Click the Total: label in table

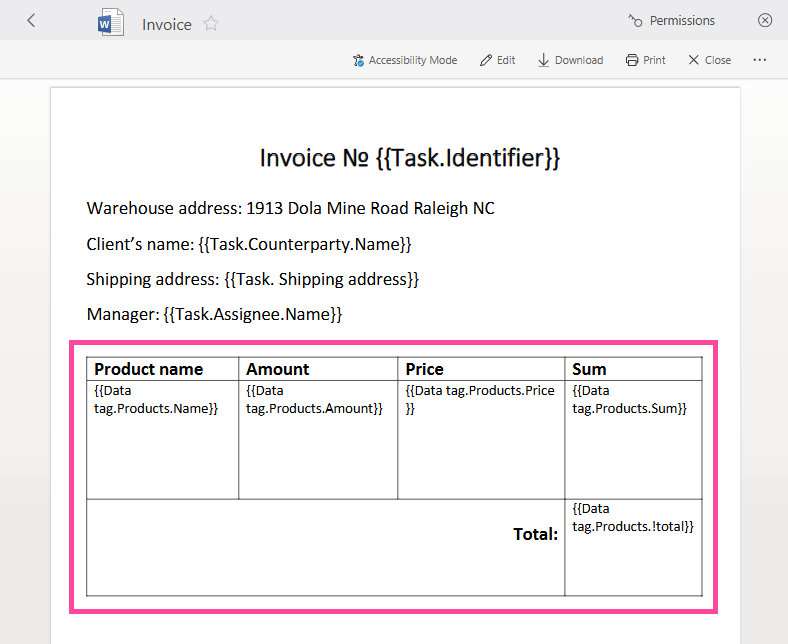click(535, 534)
